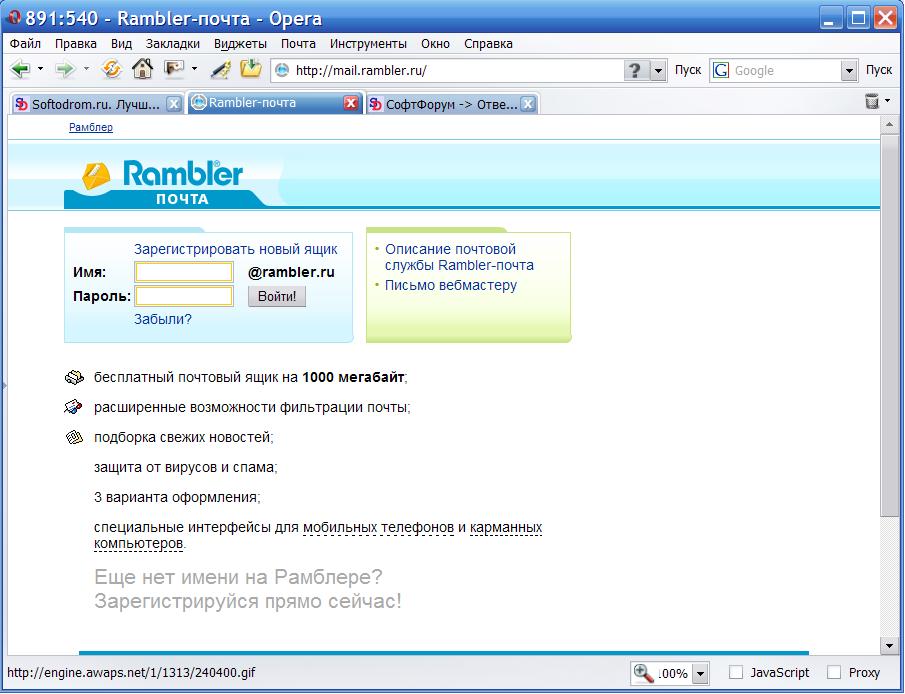Open the Окно menu
The image size is (905, 694).
(x=435, y=44)
